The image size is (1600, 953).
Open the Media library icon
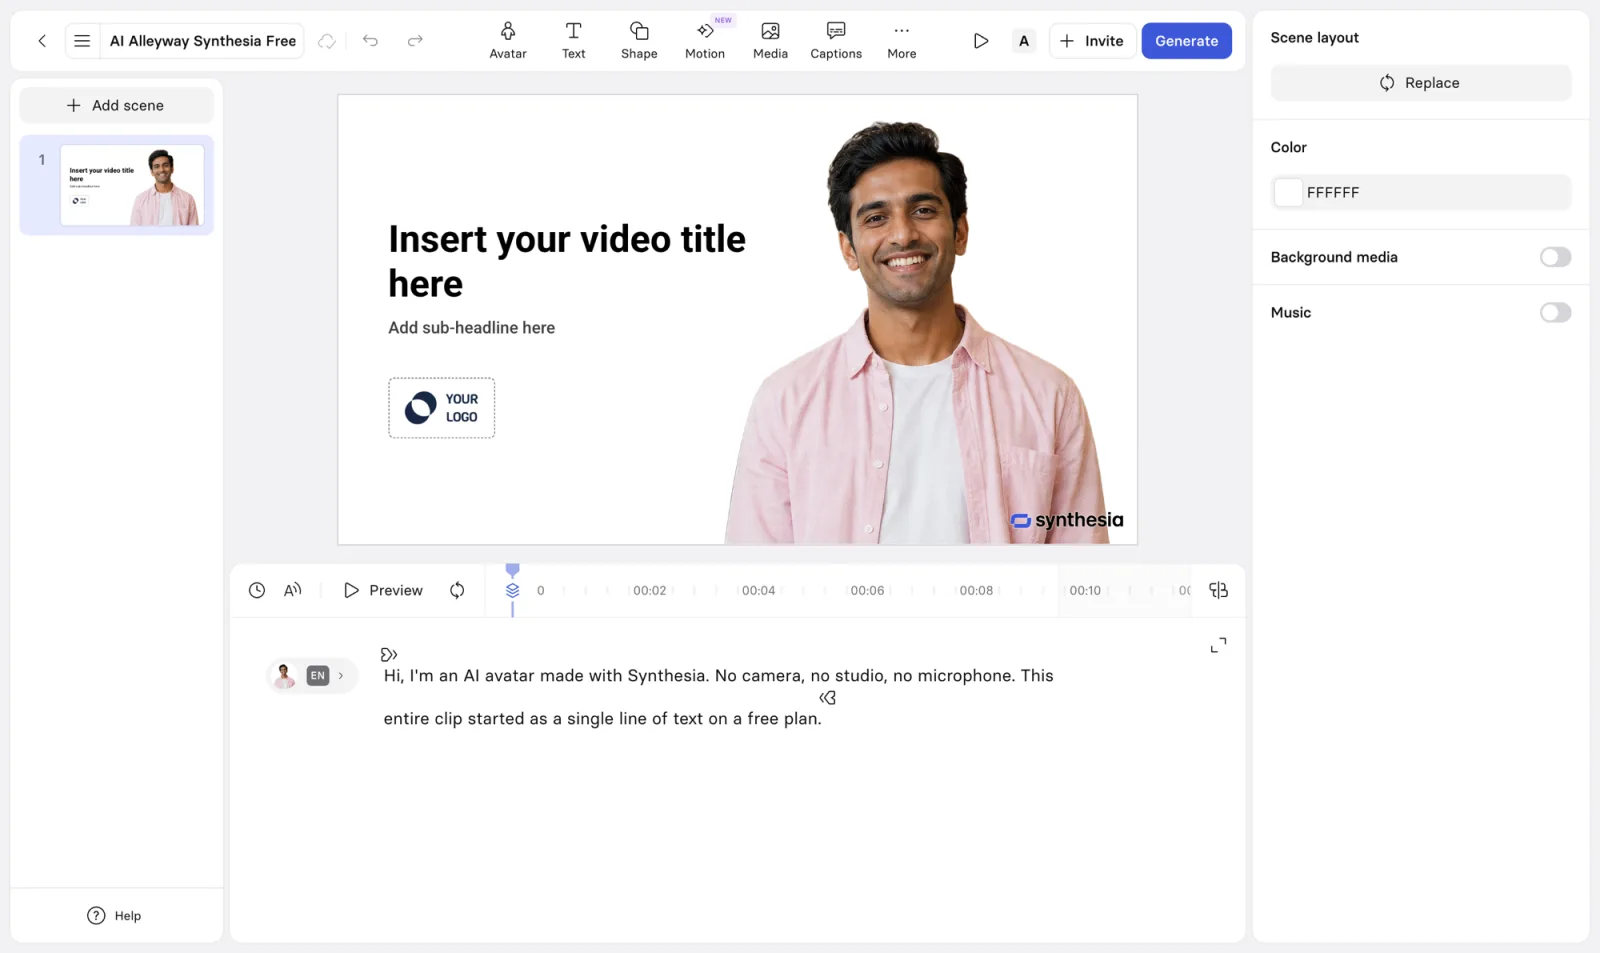pyautogui.click(x=770, y=41)
